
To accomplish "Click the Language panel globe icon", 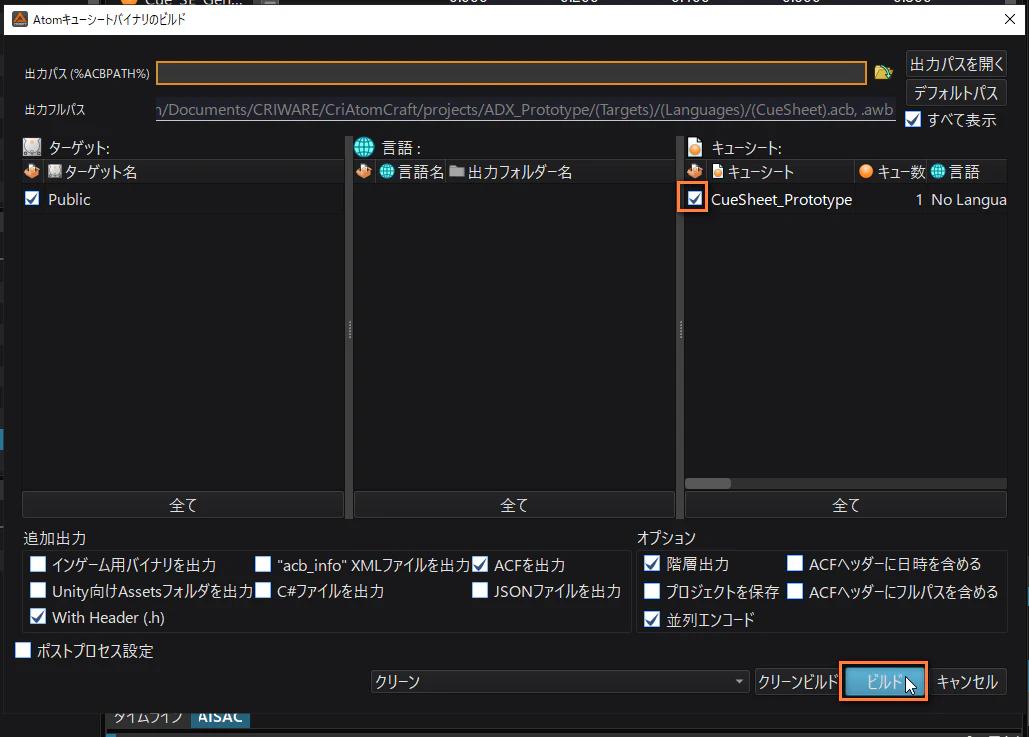I will (364, 147).
